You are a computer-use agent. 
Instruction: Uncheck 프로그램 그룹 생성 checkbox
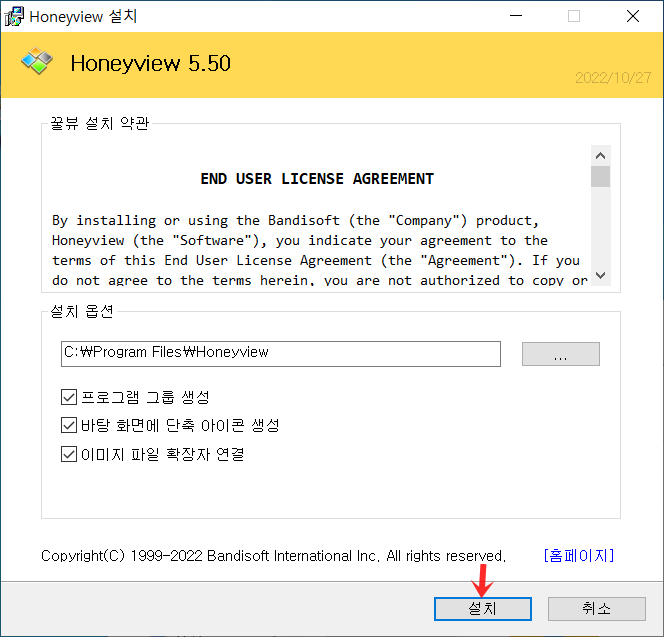(69, 397)
